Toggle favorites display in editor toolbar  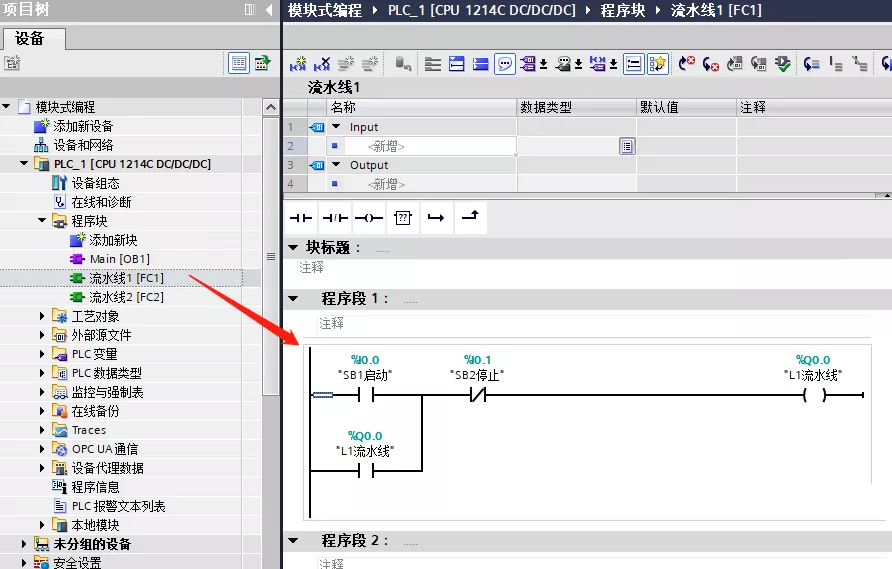[657, 64]
